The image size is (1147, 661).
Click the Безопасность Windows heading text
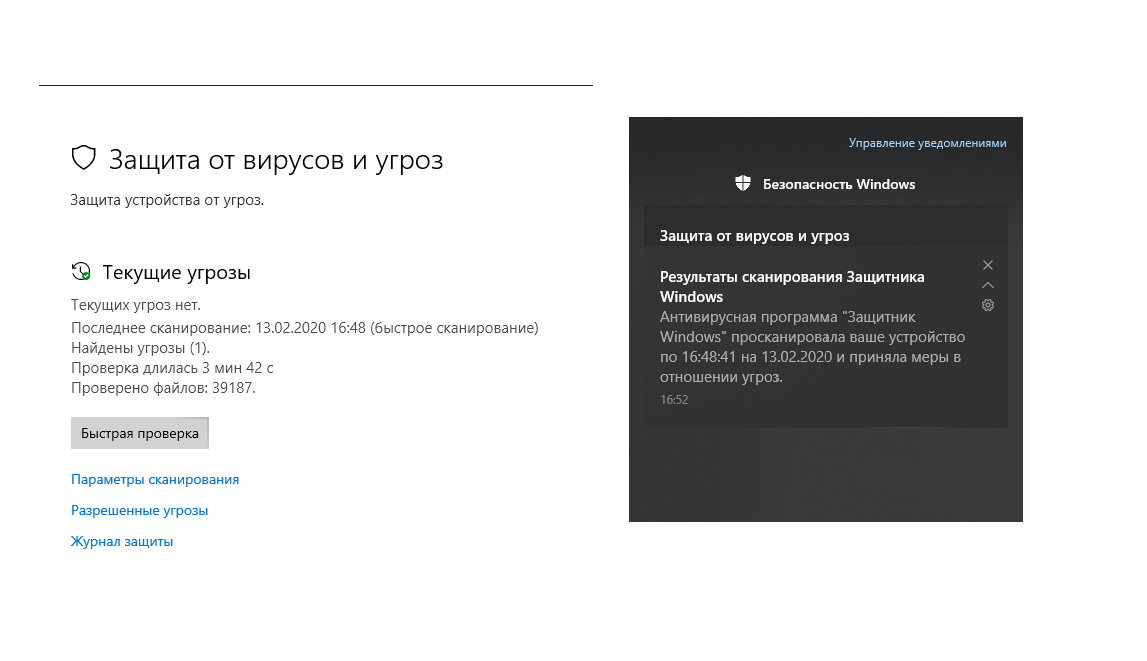pos(839,184)
